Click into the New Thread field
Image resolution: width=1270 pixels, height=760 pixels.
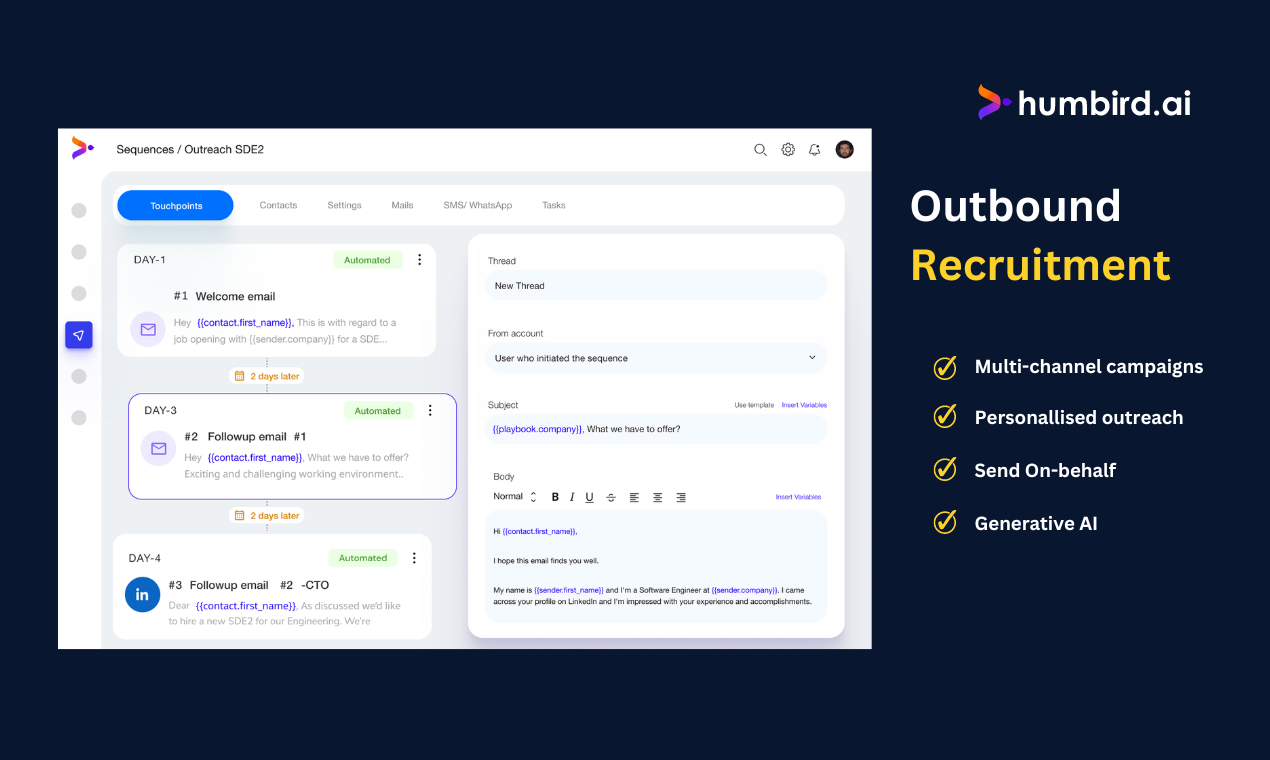655,285
